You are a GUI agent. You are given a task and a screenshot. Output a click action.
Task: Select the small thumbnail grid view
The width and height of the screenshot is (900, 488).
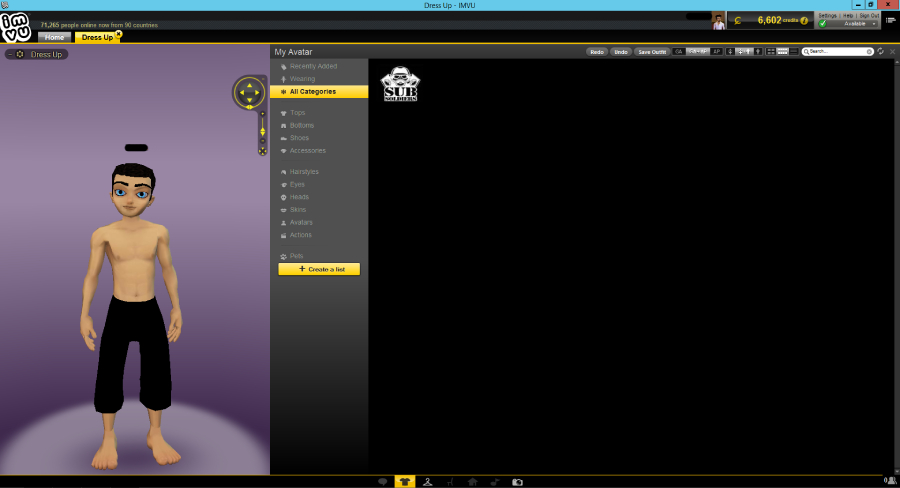771,52
